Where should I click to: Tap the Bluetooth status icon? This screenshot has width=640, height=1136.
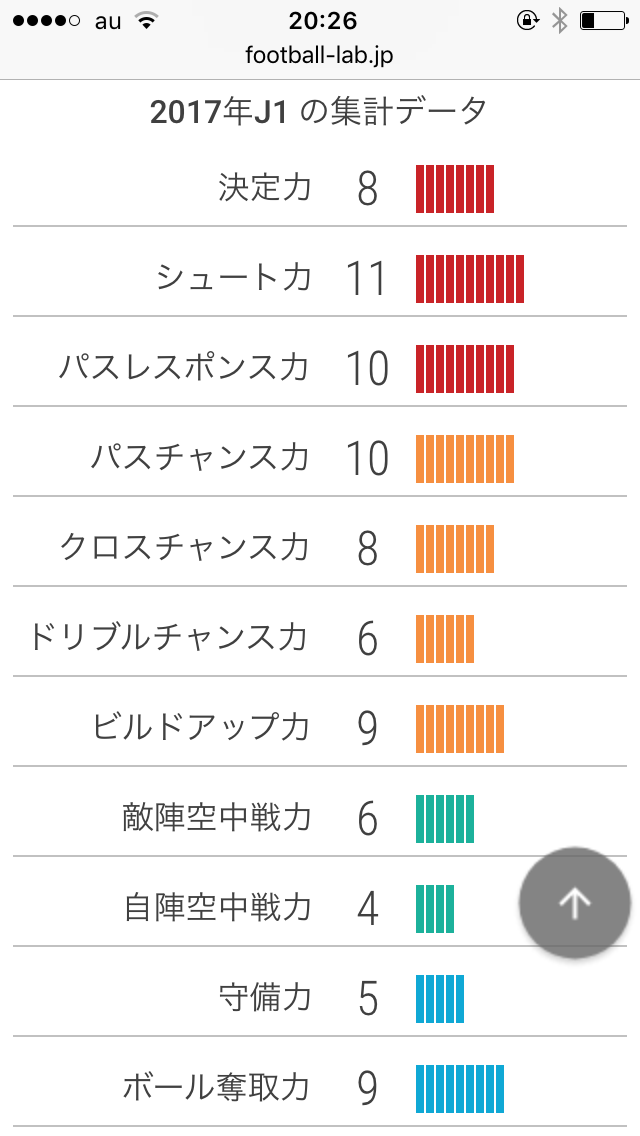tap(559, 20)
